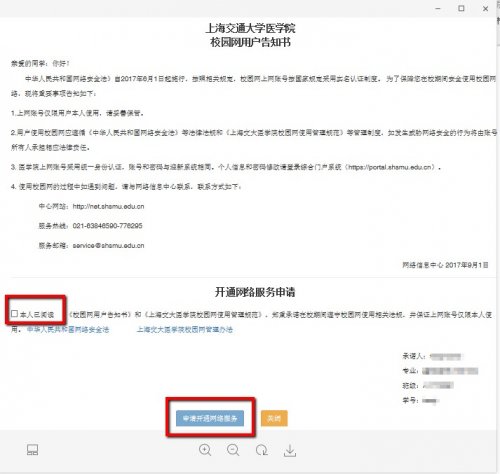
Task: Click the 上海交通大学医学院 title line
Action: 250,28
